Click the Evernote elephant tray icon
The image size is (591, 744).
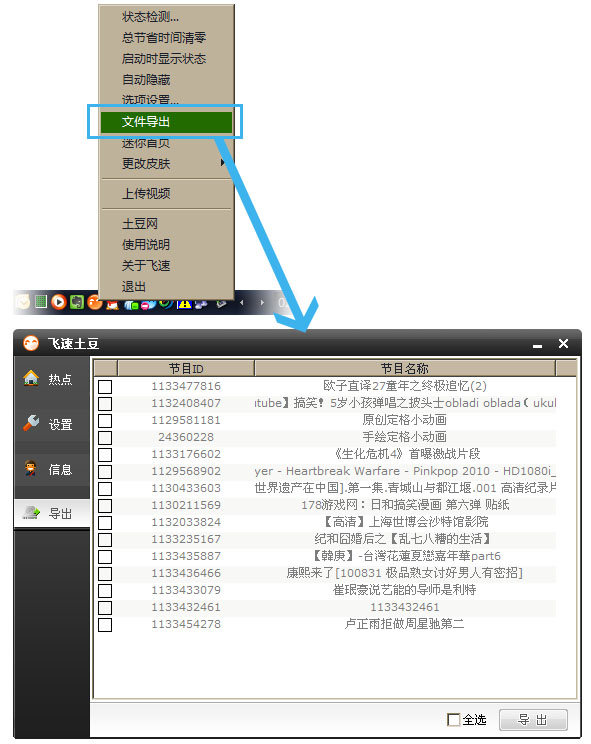click(77, 302)
